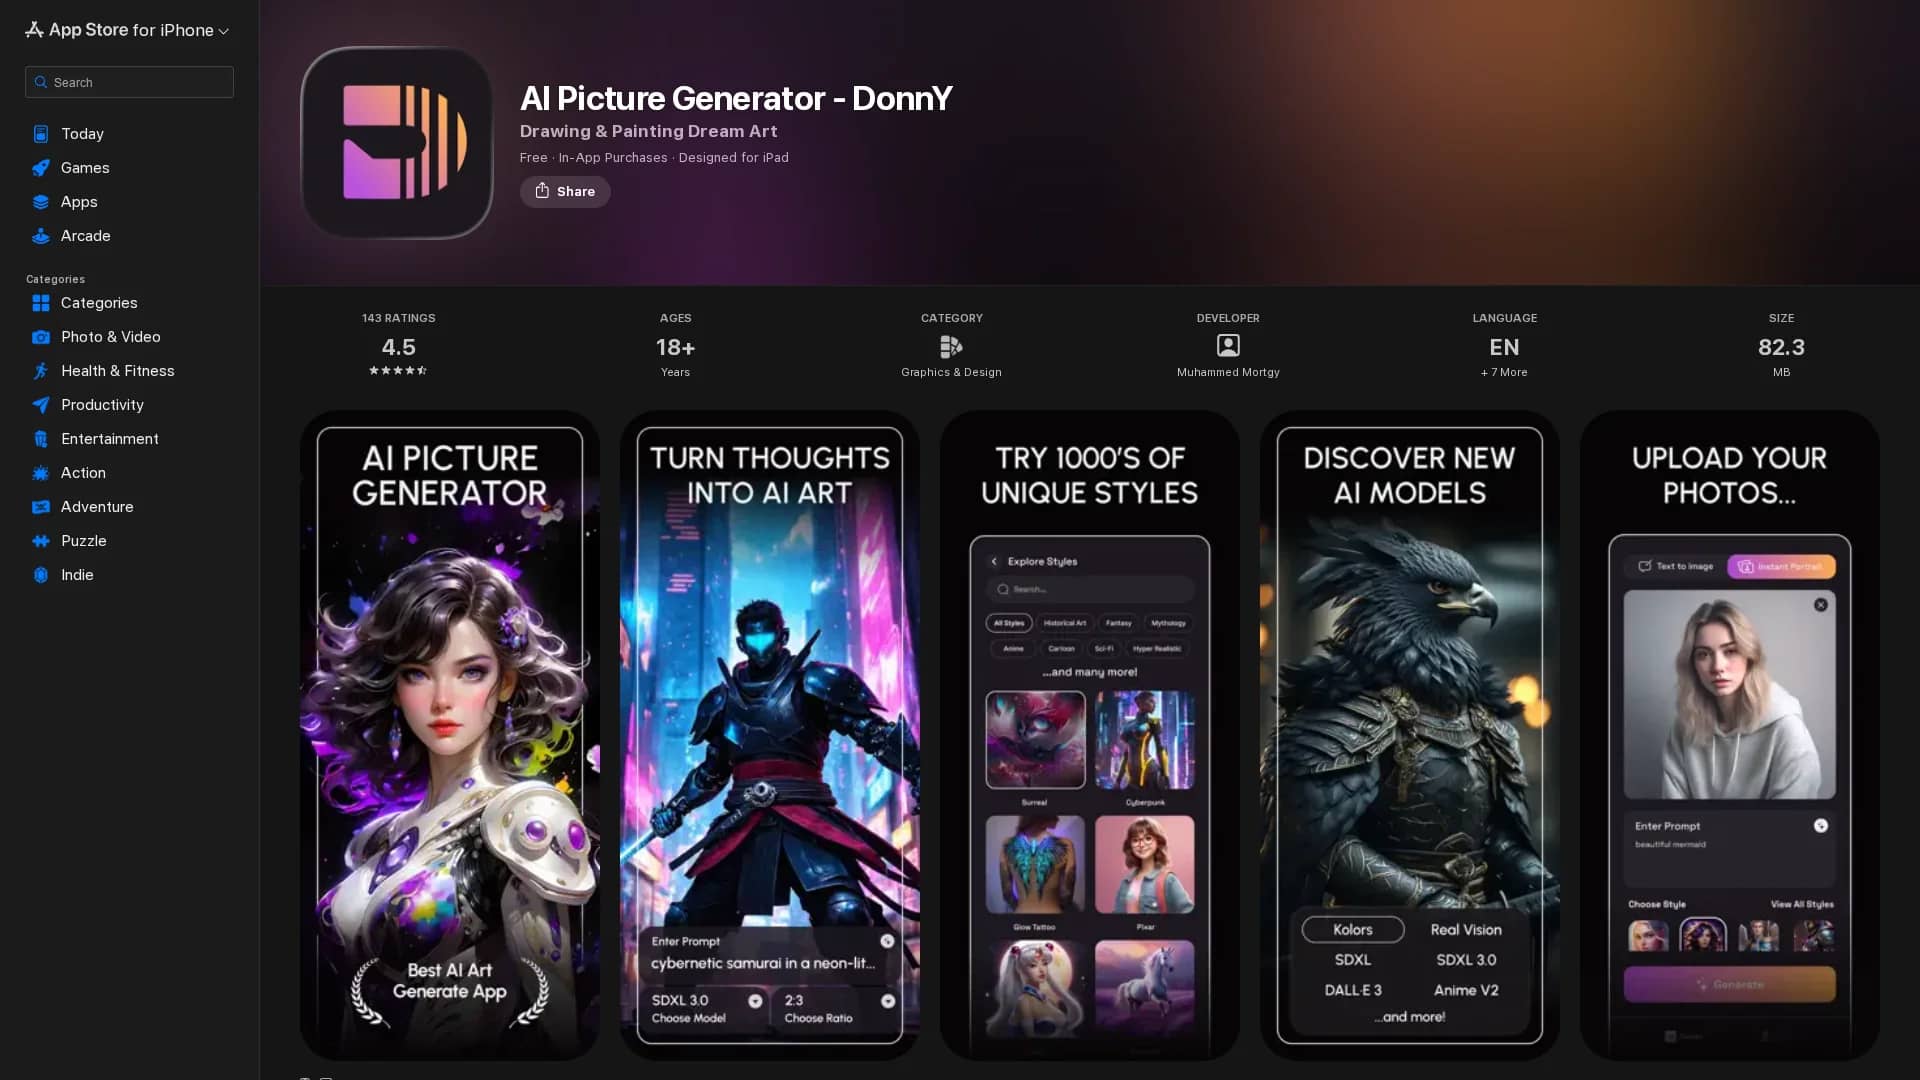
Task: Open the Turn Thoughts Into AI Art screenshot
Action: click(x=770, y=735)
